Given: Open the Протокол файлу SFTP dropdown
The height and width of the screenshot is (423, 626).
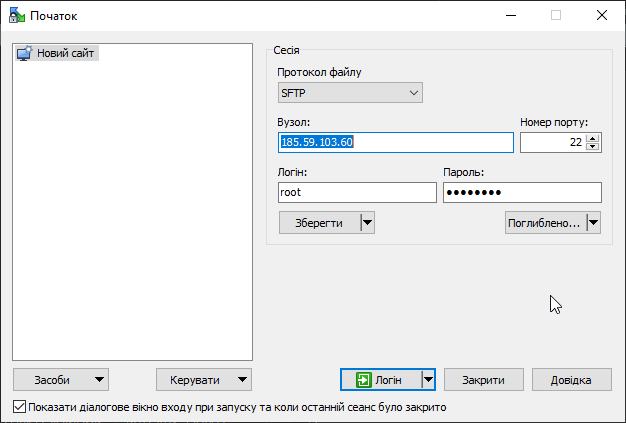Looking at the screenshot, I should point(350,93).
